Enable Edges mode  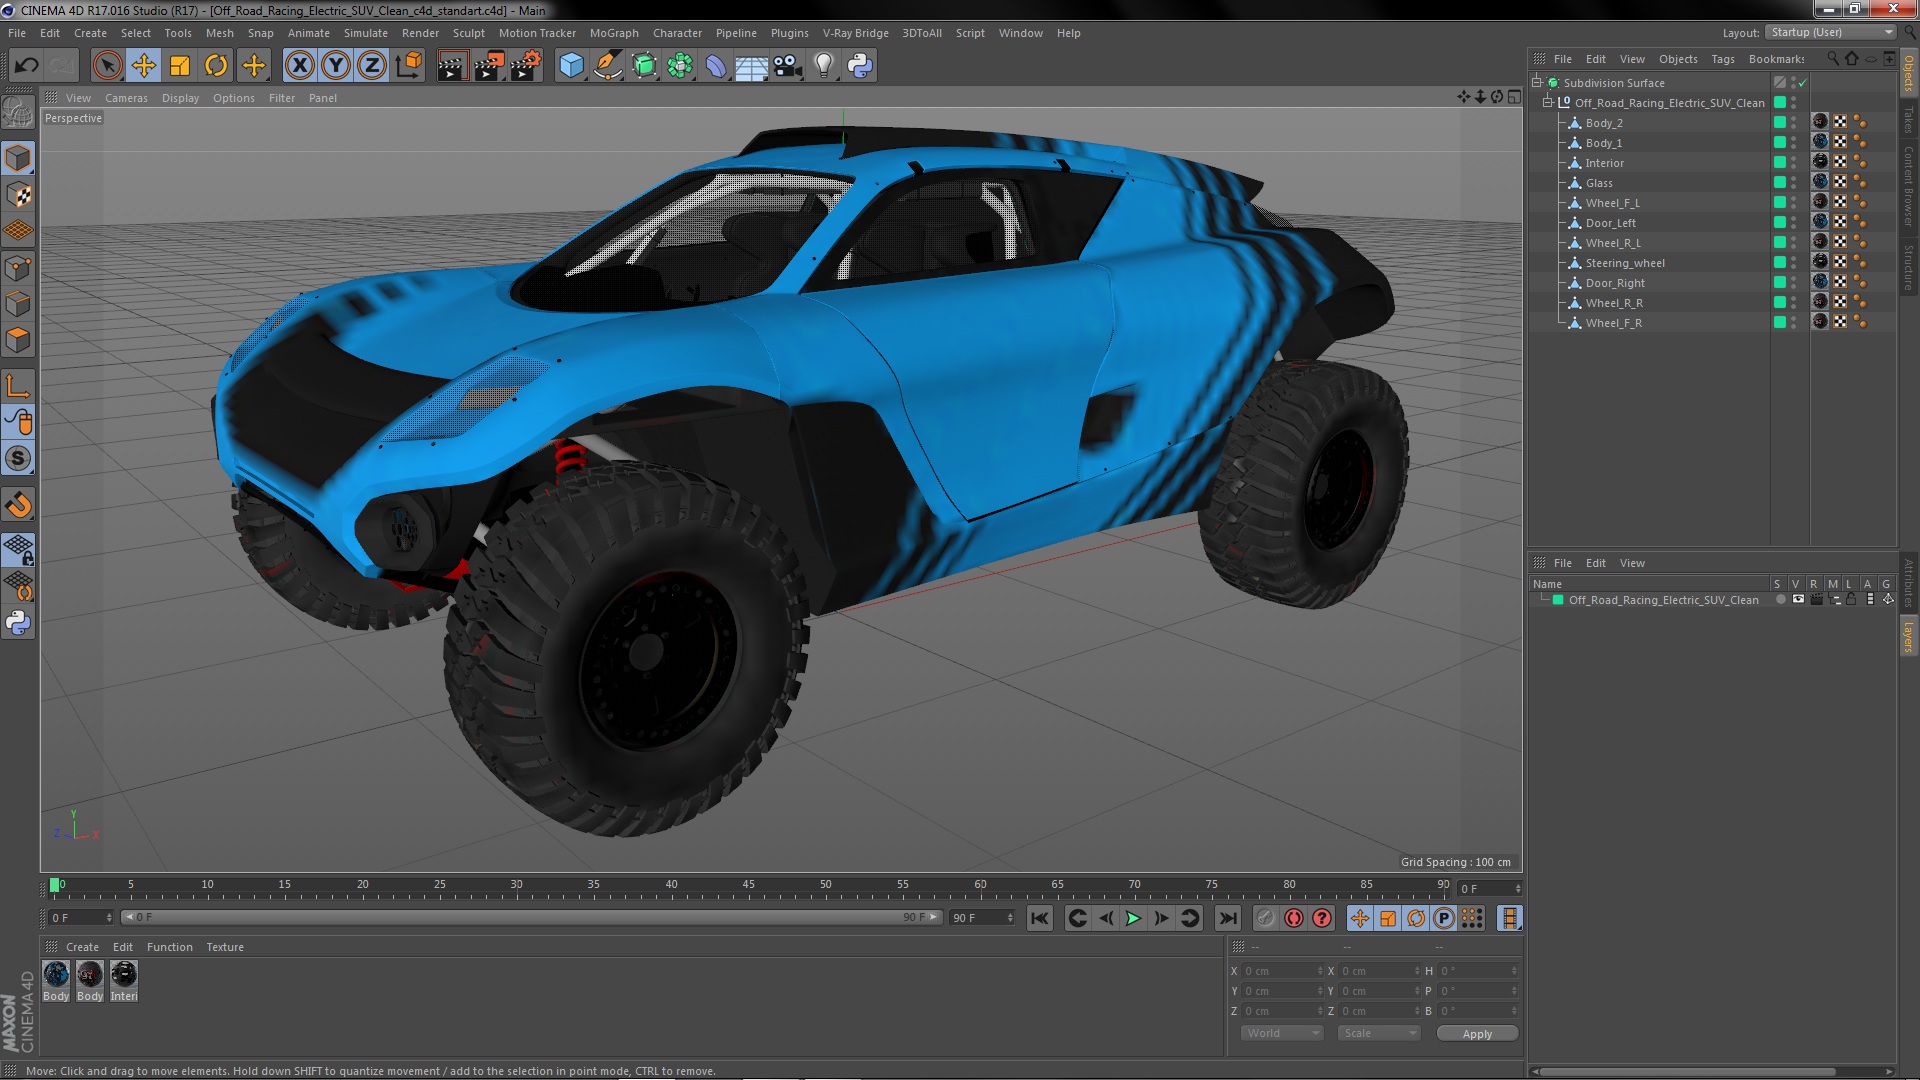tap(18, 304)
